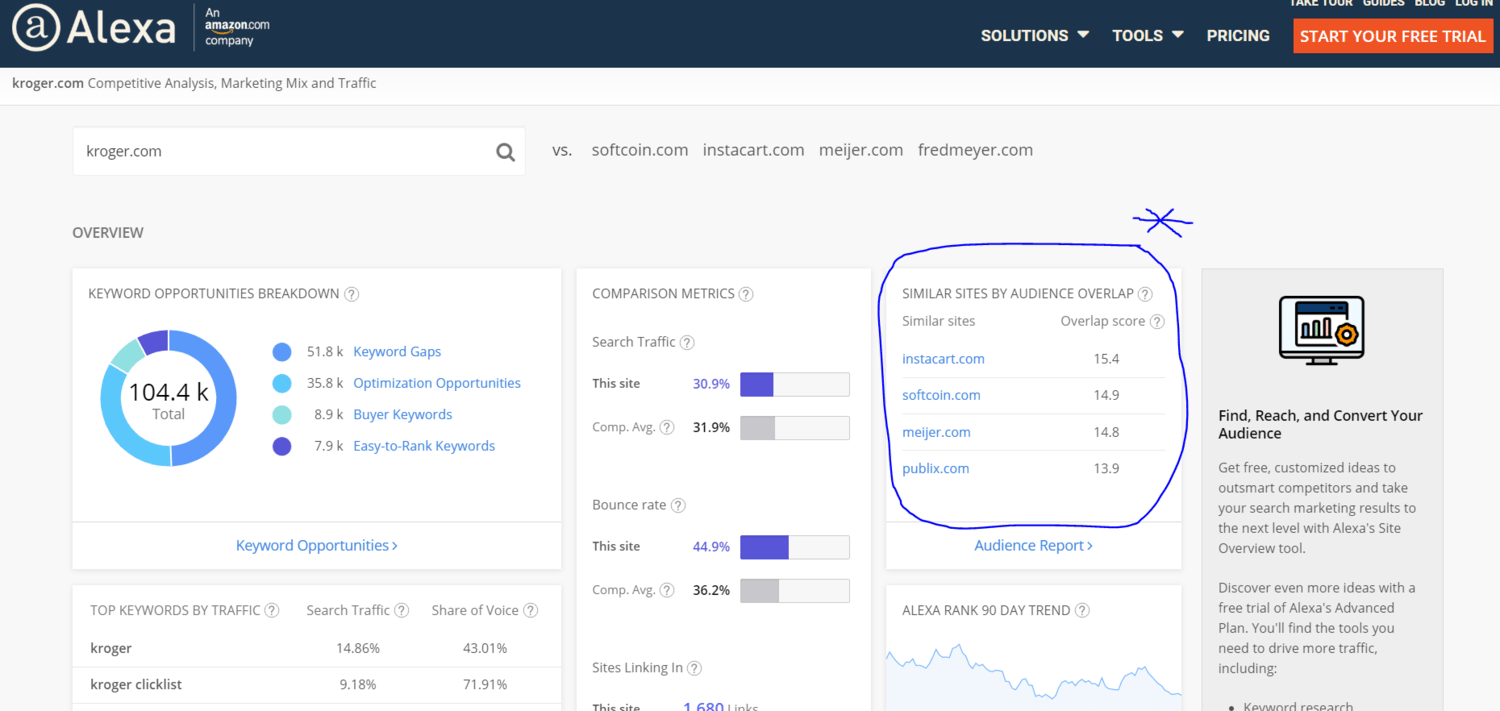
Task: Open help for Similar Sites by Audience Overlap
Action: point(1145,294)
